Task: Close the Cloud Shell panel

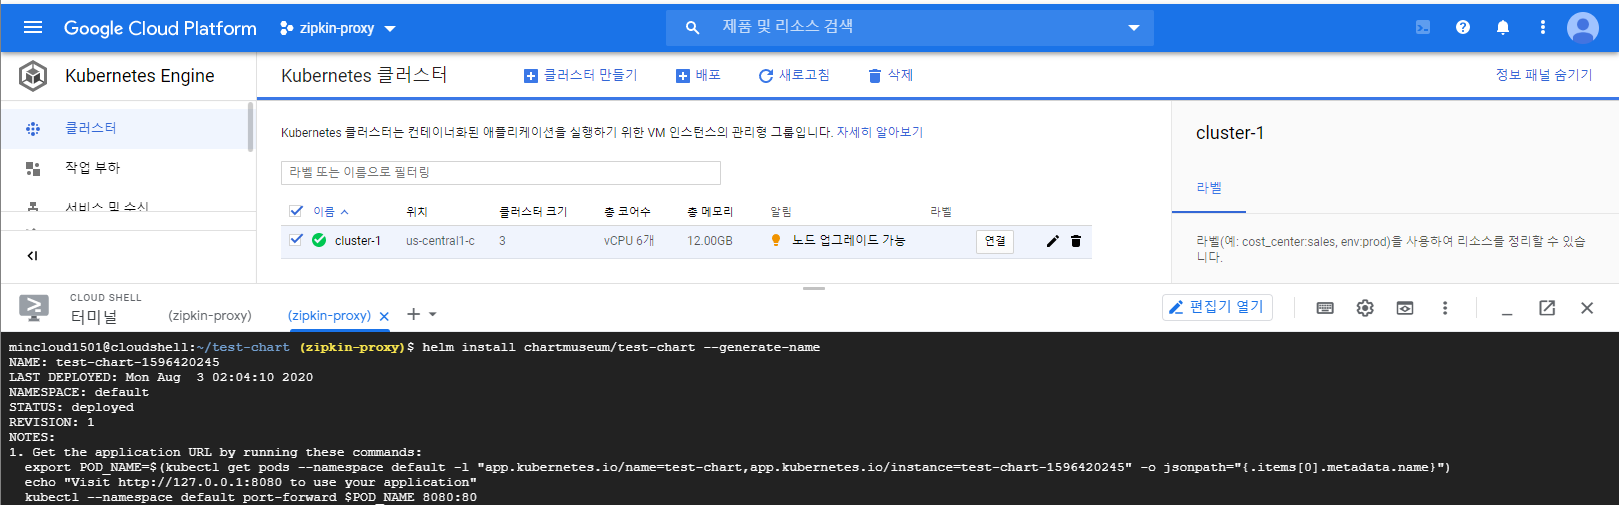Action: tap(1587, 308)
